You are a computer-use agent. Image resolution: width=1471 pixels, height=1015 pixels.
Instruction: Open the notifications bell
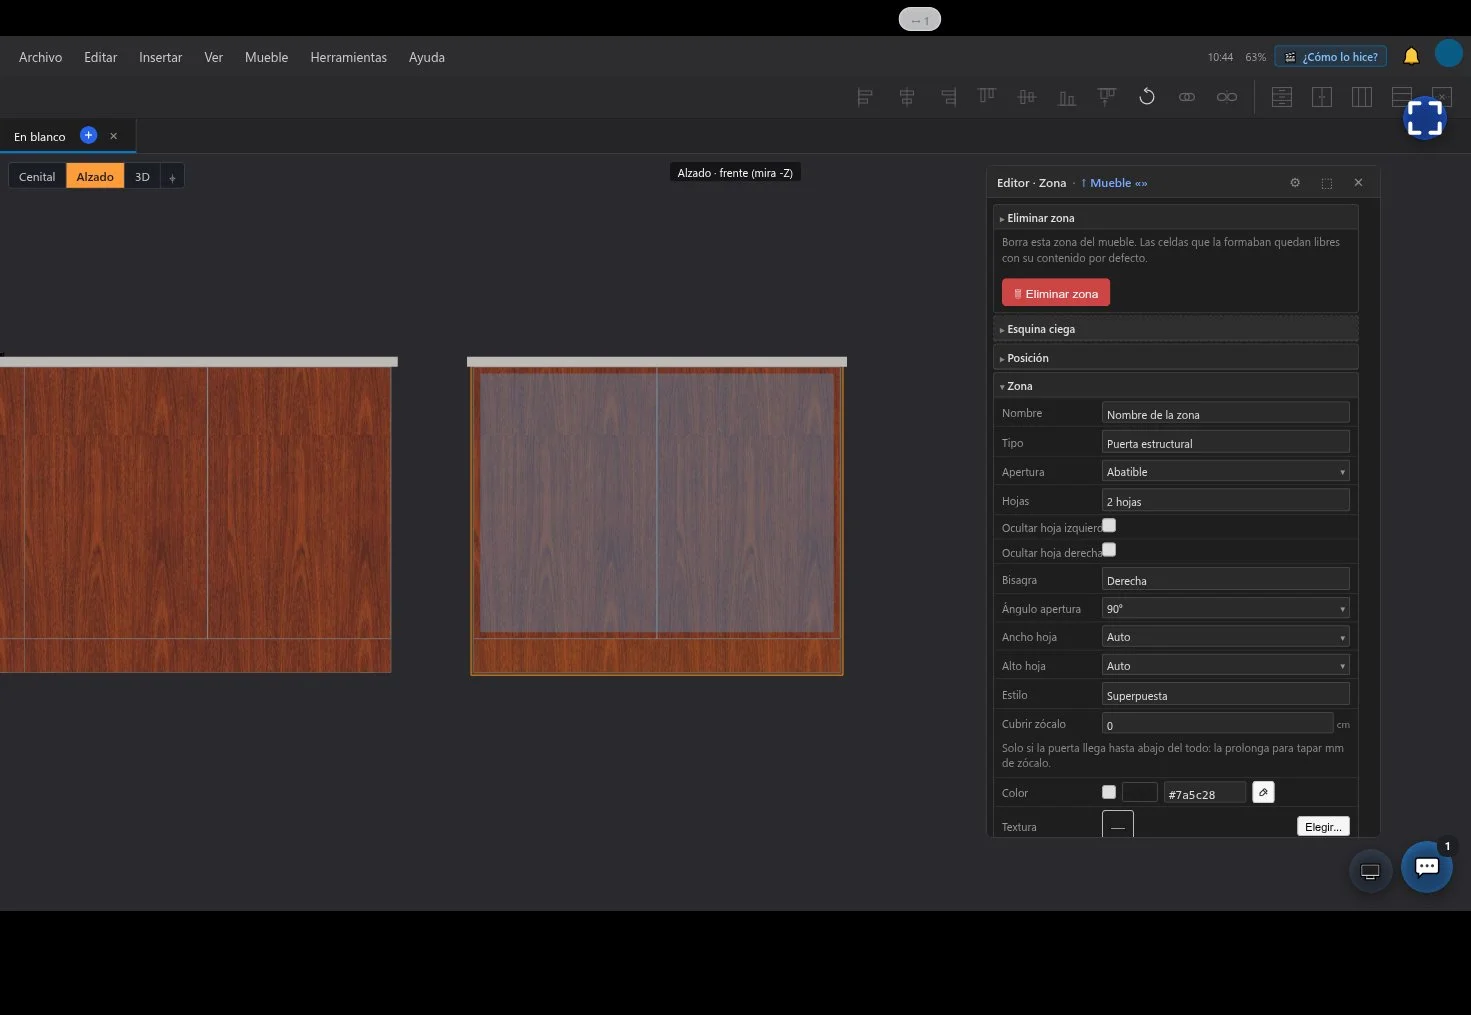[x=1411, y=56]
